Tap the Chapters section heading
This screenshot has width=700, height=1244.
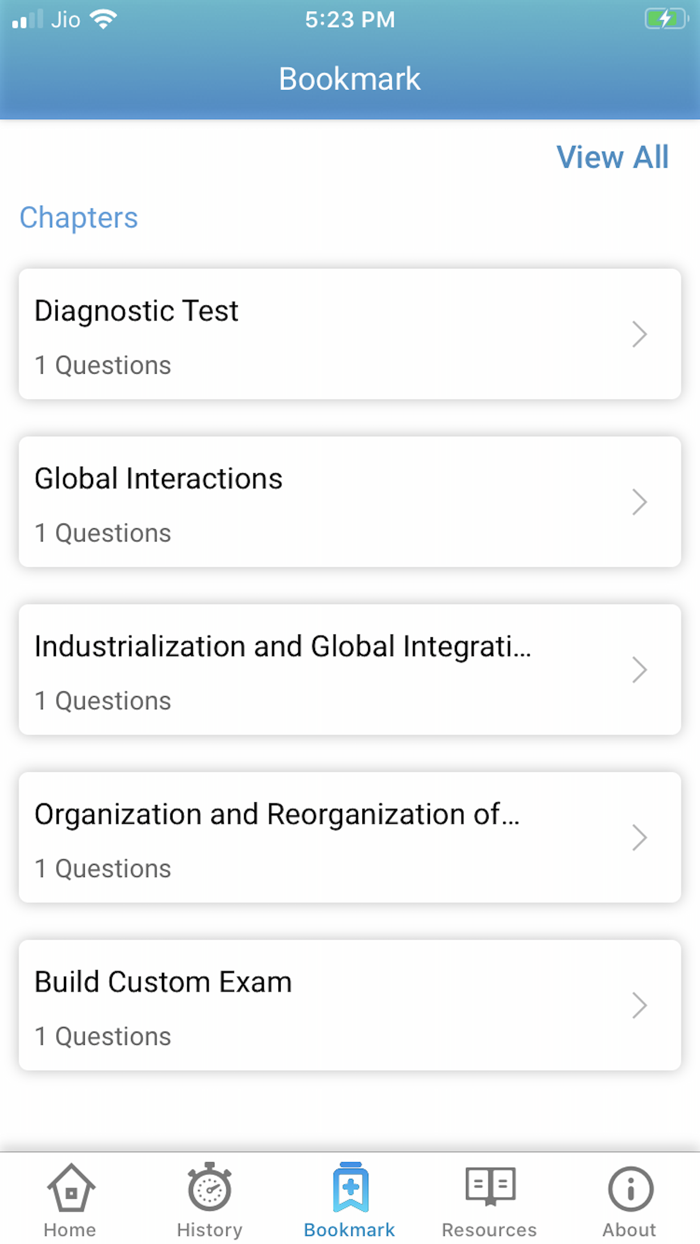[79, 218]
